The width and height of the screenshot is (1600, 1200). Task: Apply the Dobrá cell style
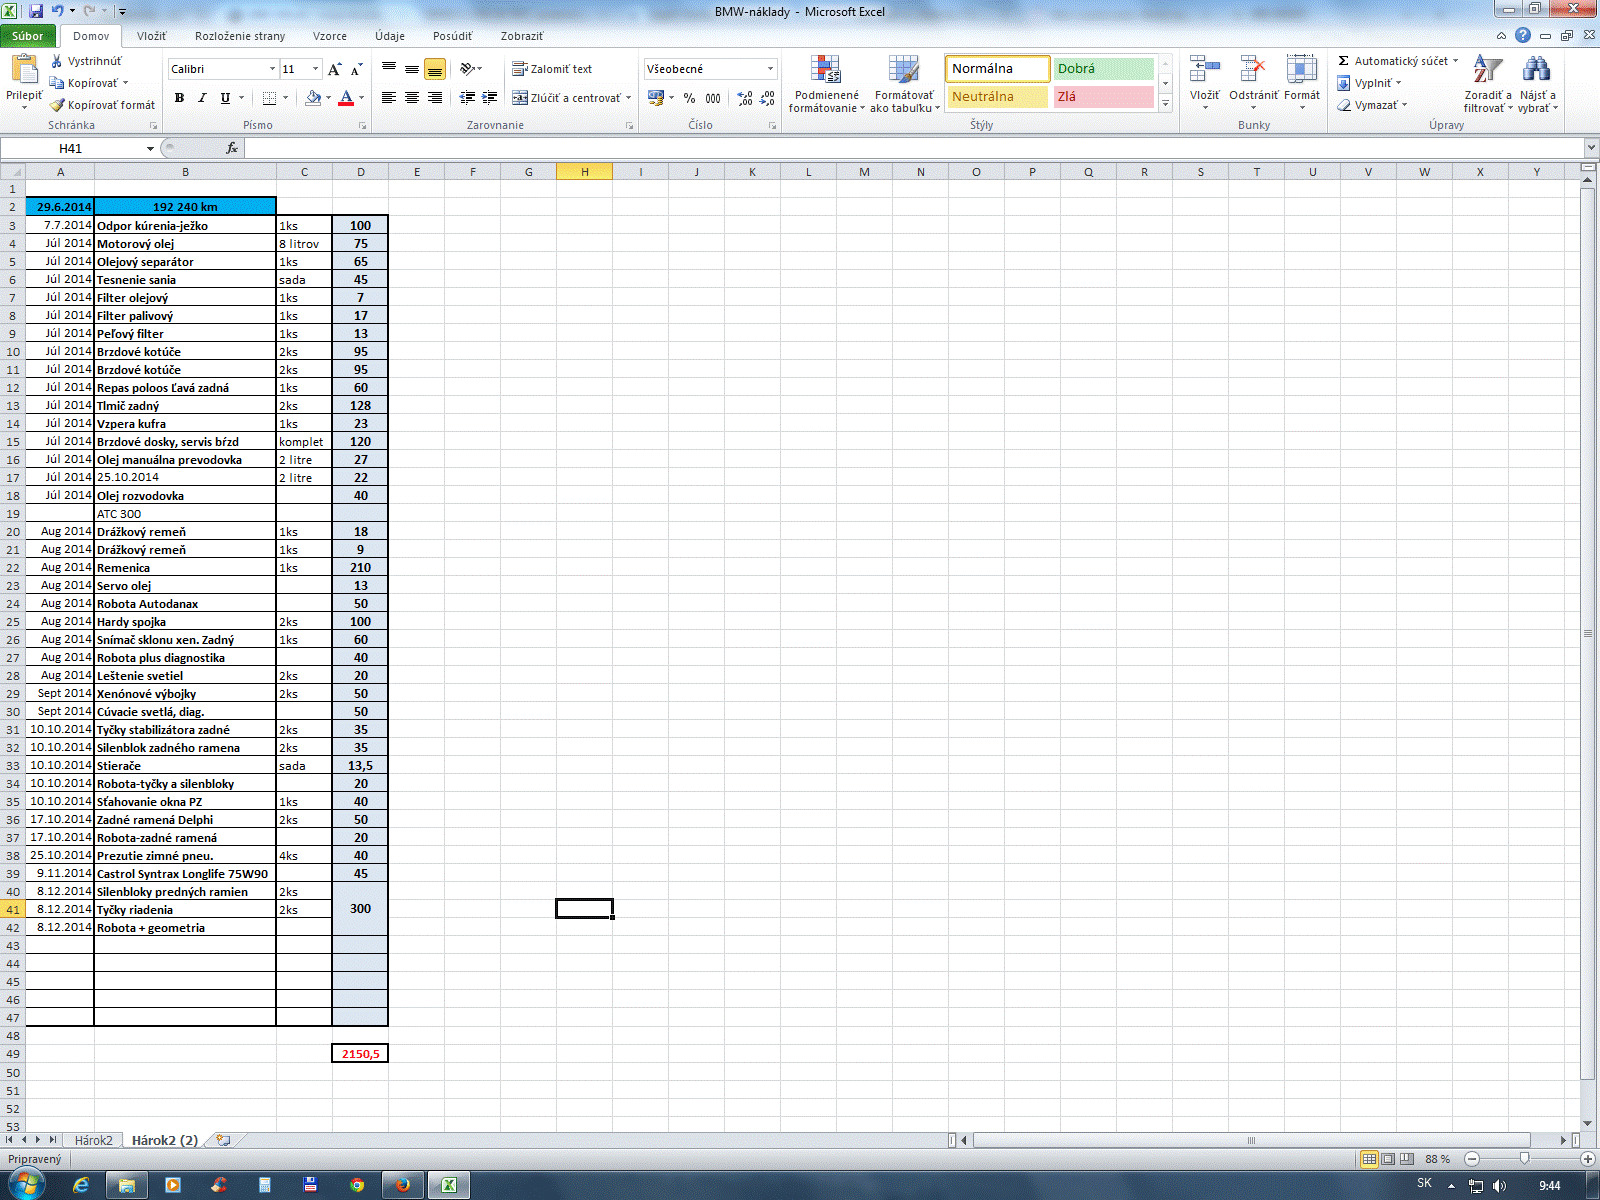[1103, 69]
